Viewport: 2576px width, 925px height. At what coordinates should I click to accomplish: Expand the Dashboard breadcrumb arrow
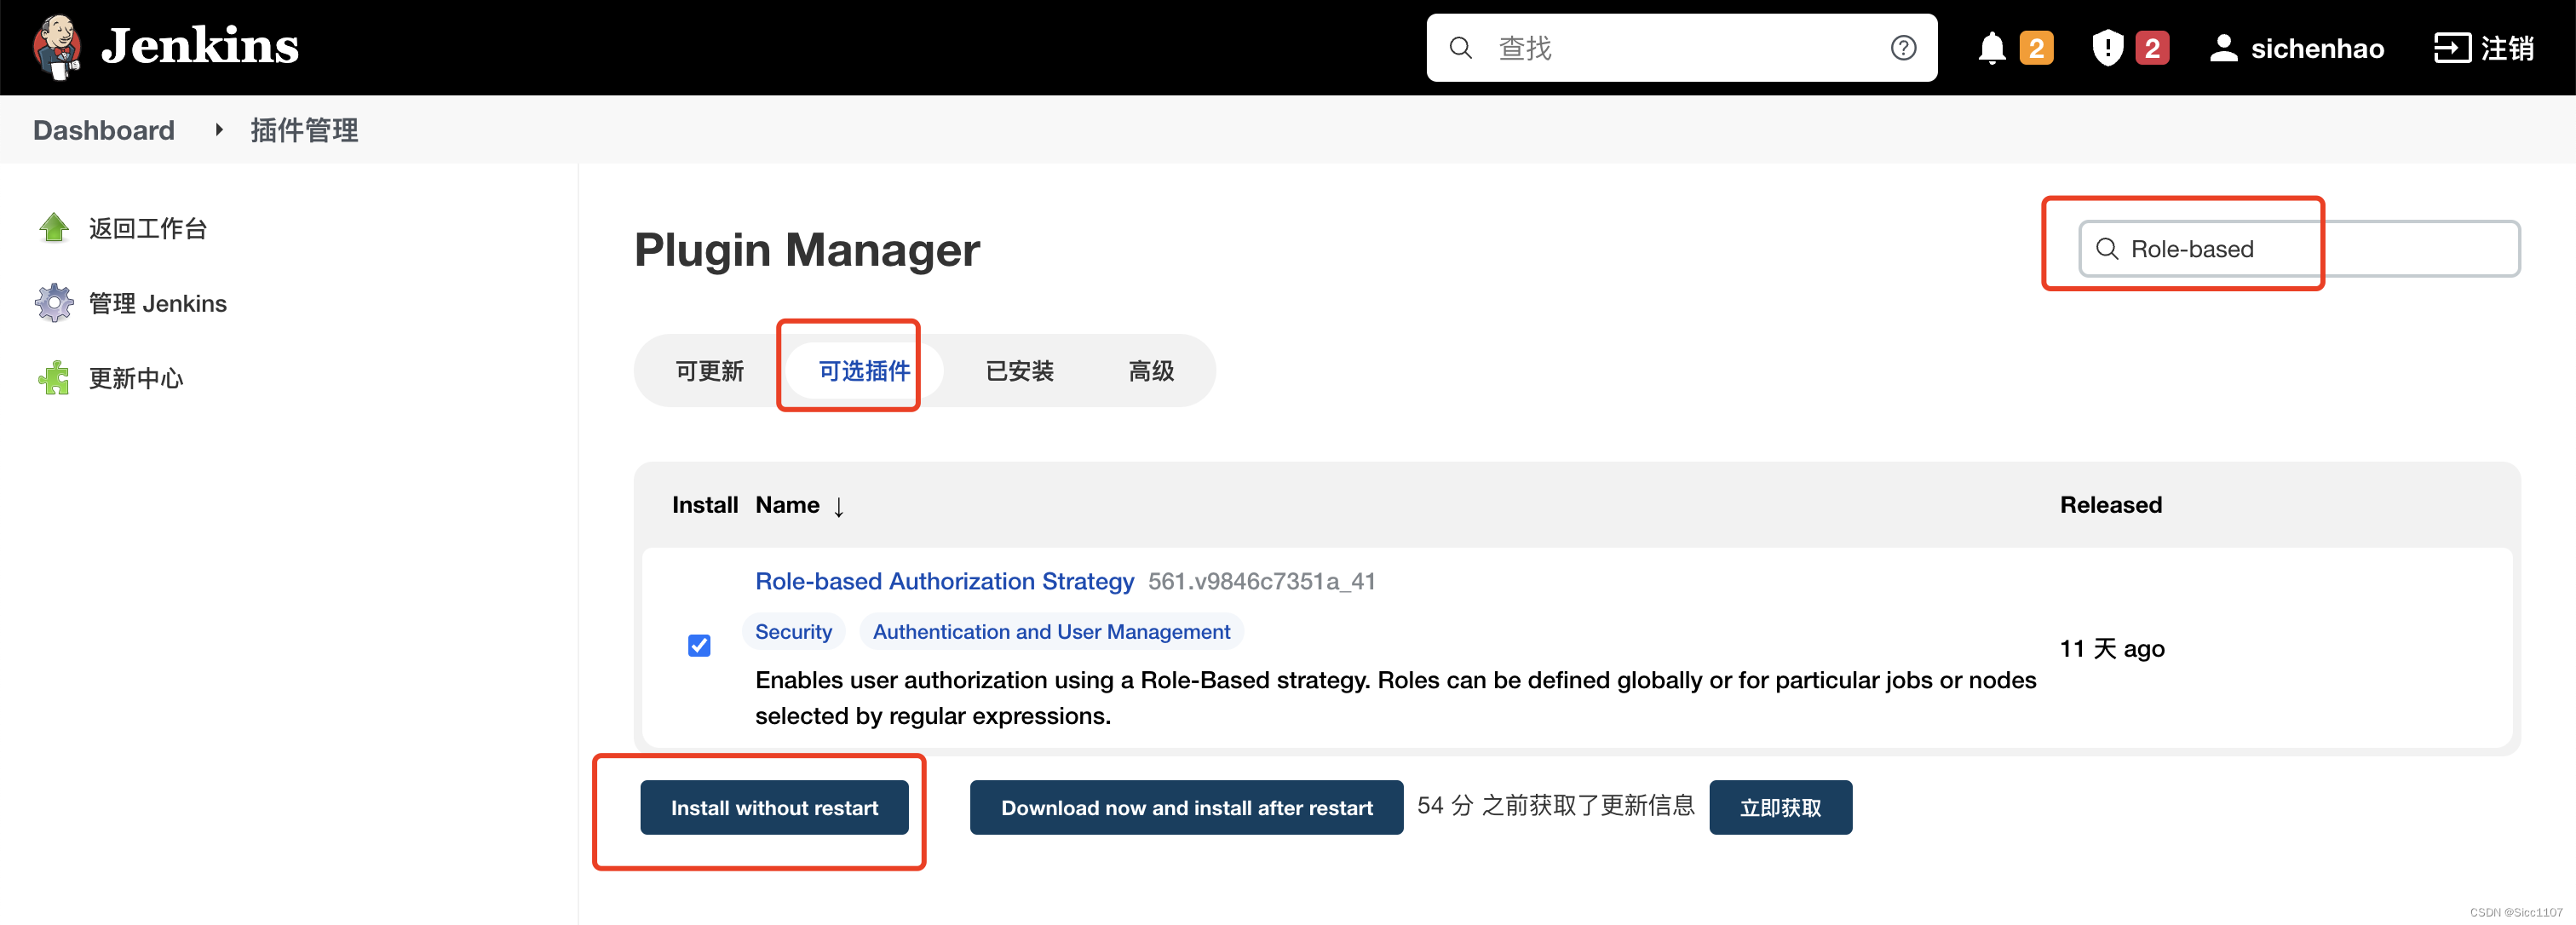[x=218, y=130]
